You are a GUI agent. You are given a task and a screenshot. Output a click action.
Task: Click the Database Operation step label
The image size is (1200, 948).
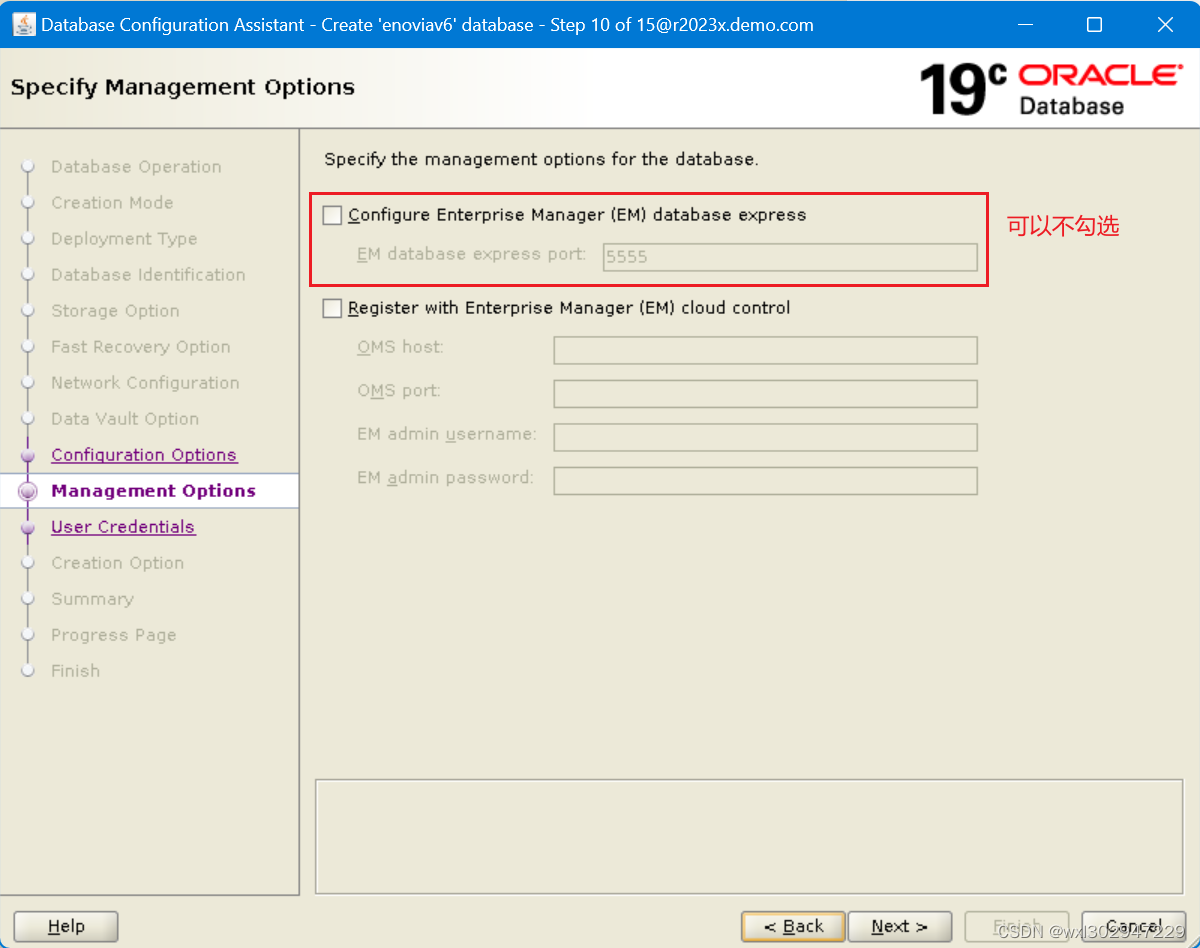tap(136, 167)
